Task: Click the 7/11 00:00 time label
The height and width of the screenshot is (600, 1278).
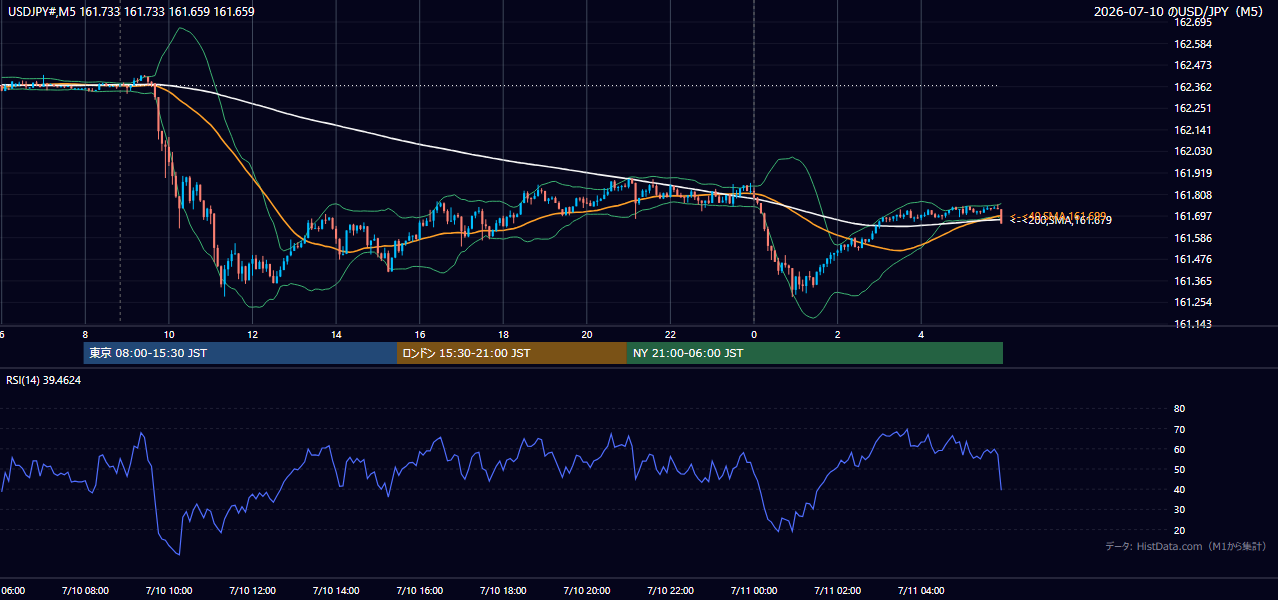Action: pyautogui.click(x=754, y=591)
